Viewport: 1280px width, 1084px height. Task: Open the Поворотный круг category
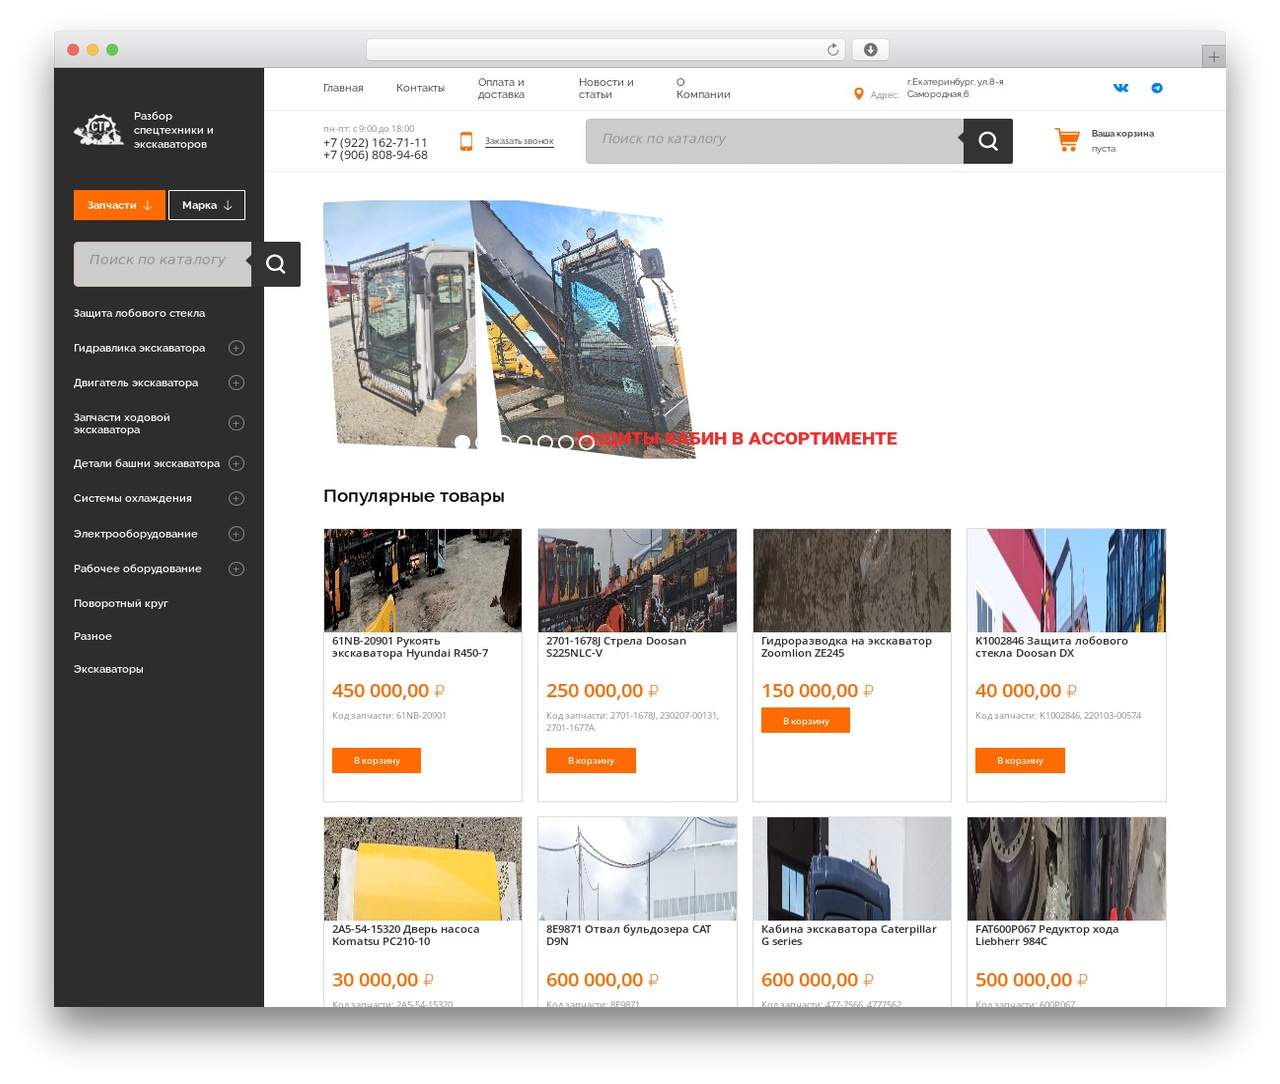point(121,603)
